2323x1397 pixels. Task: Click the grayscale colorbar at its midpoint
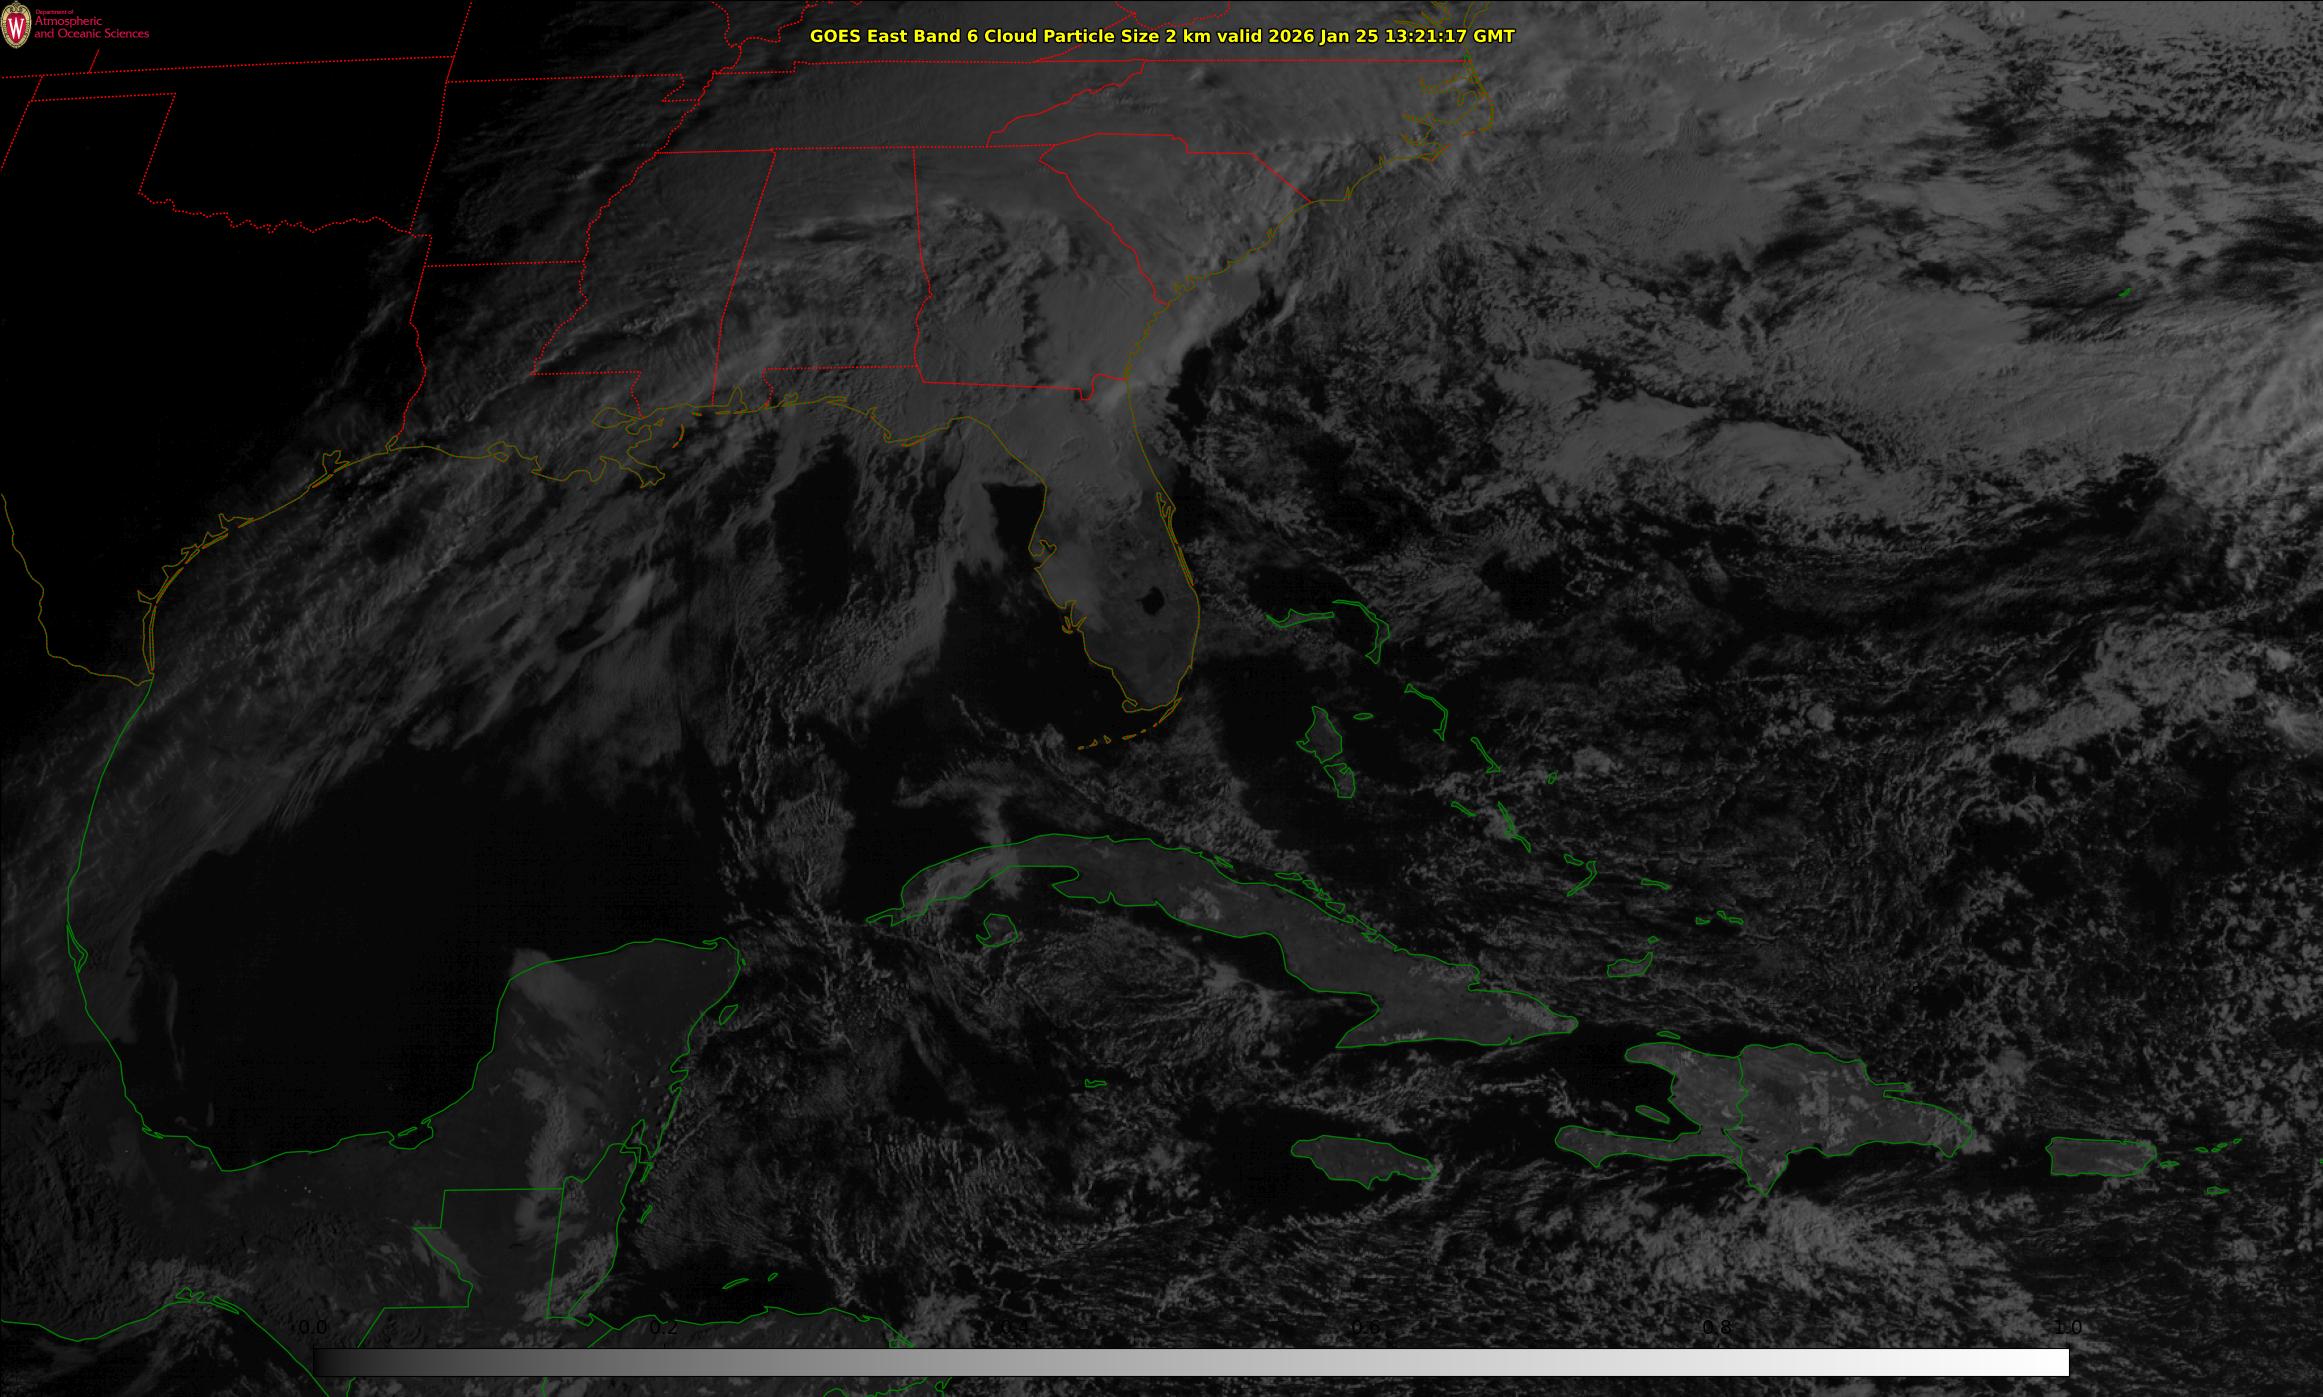[1190, 1362]
